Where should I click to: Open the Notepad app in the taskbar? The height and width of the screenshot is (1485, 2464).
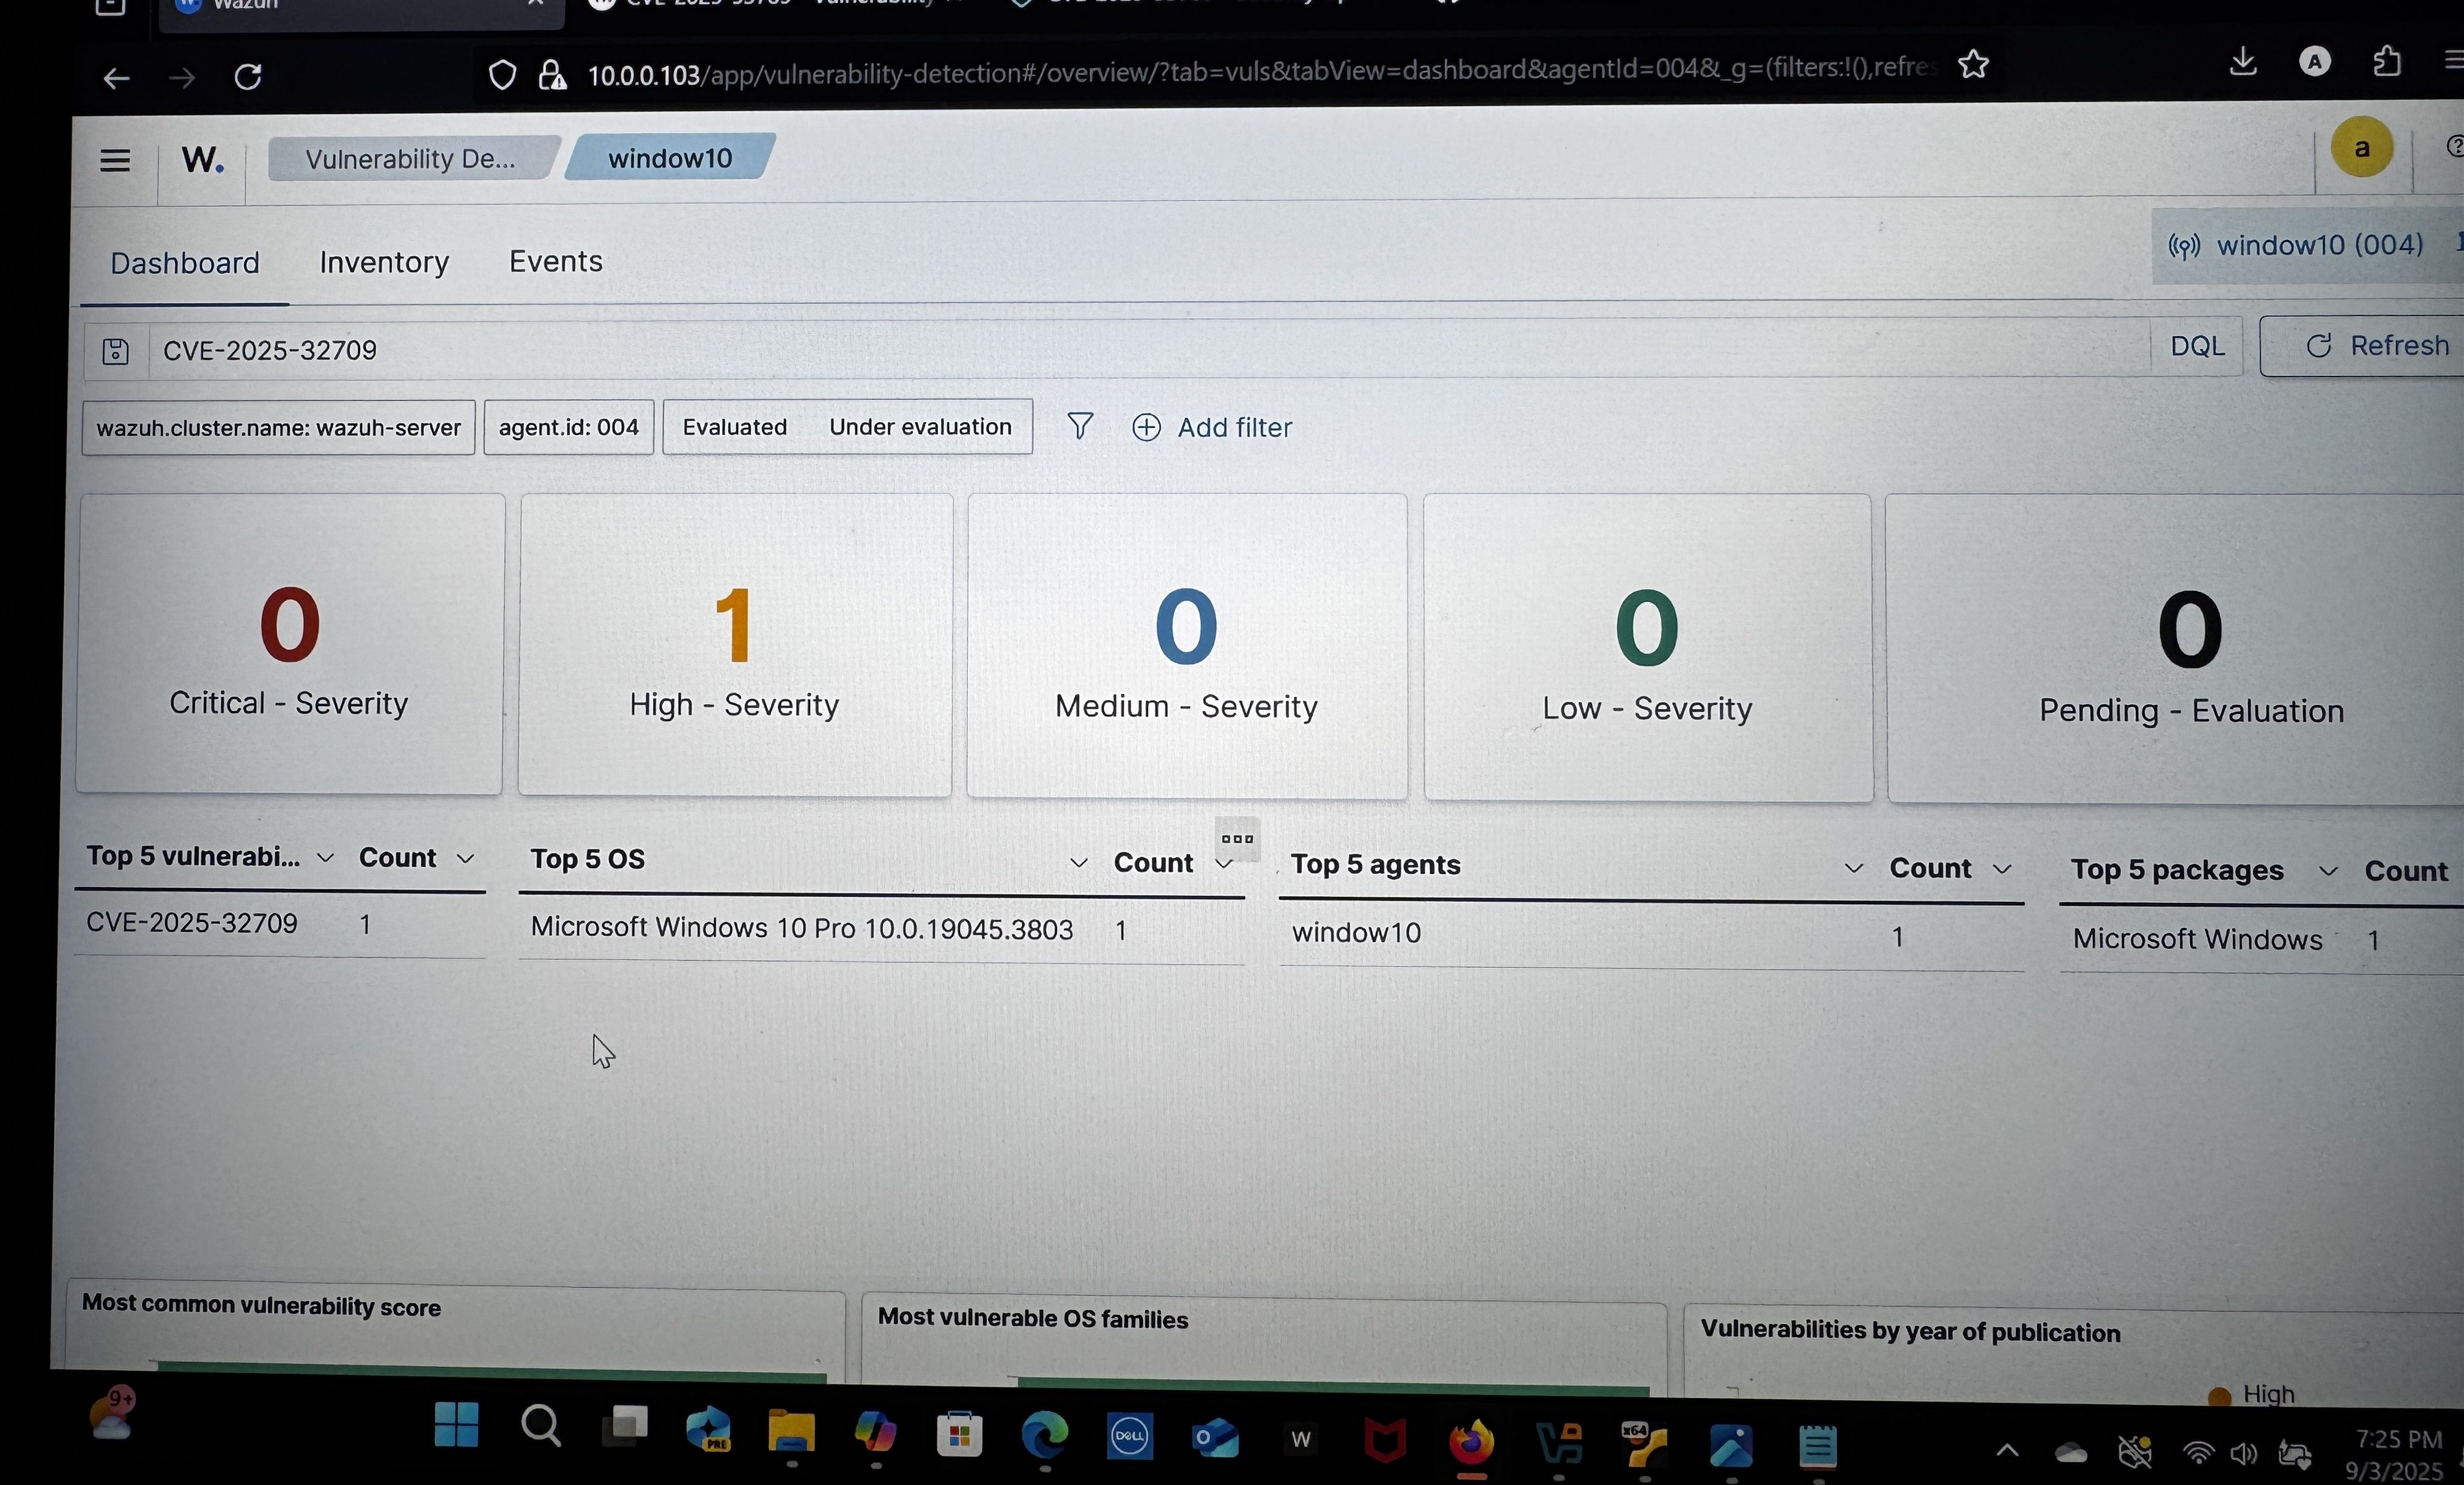click(1817, 1447)
